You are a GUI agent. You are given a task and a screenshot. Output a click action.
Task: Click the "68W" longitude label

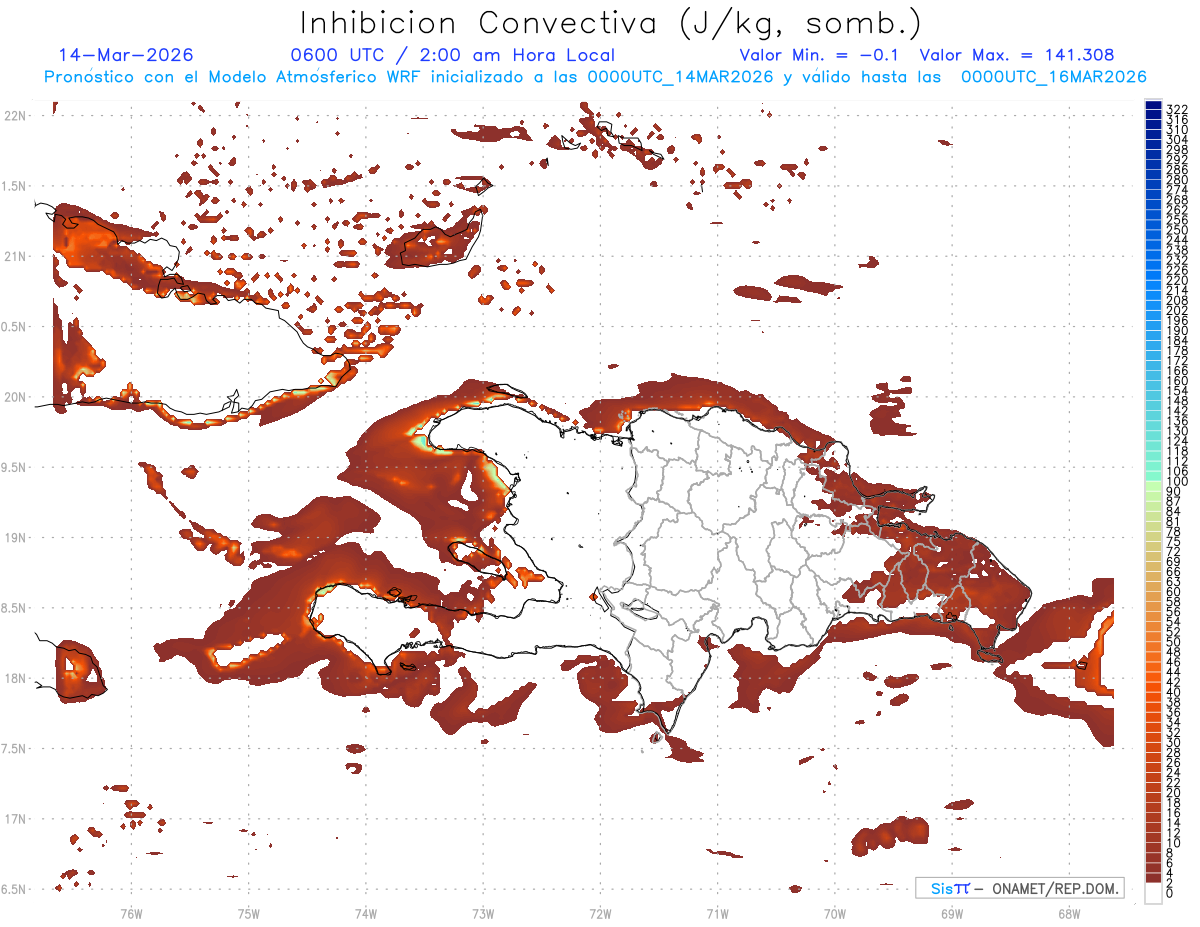pyautogui.click(x=1068, y=913)
